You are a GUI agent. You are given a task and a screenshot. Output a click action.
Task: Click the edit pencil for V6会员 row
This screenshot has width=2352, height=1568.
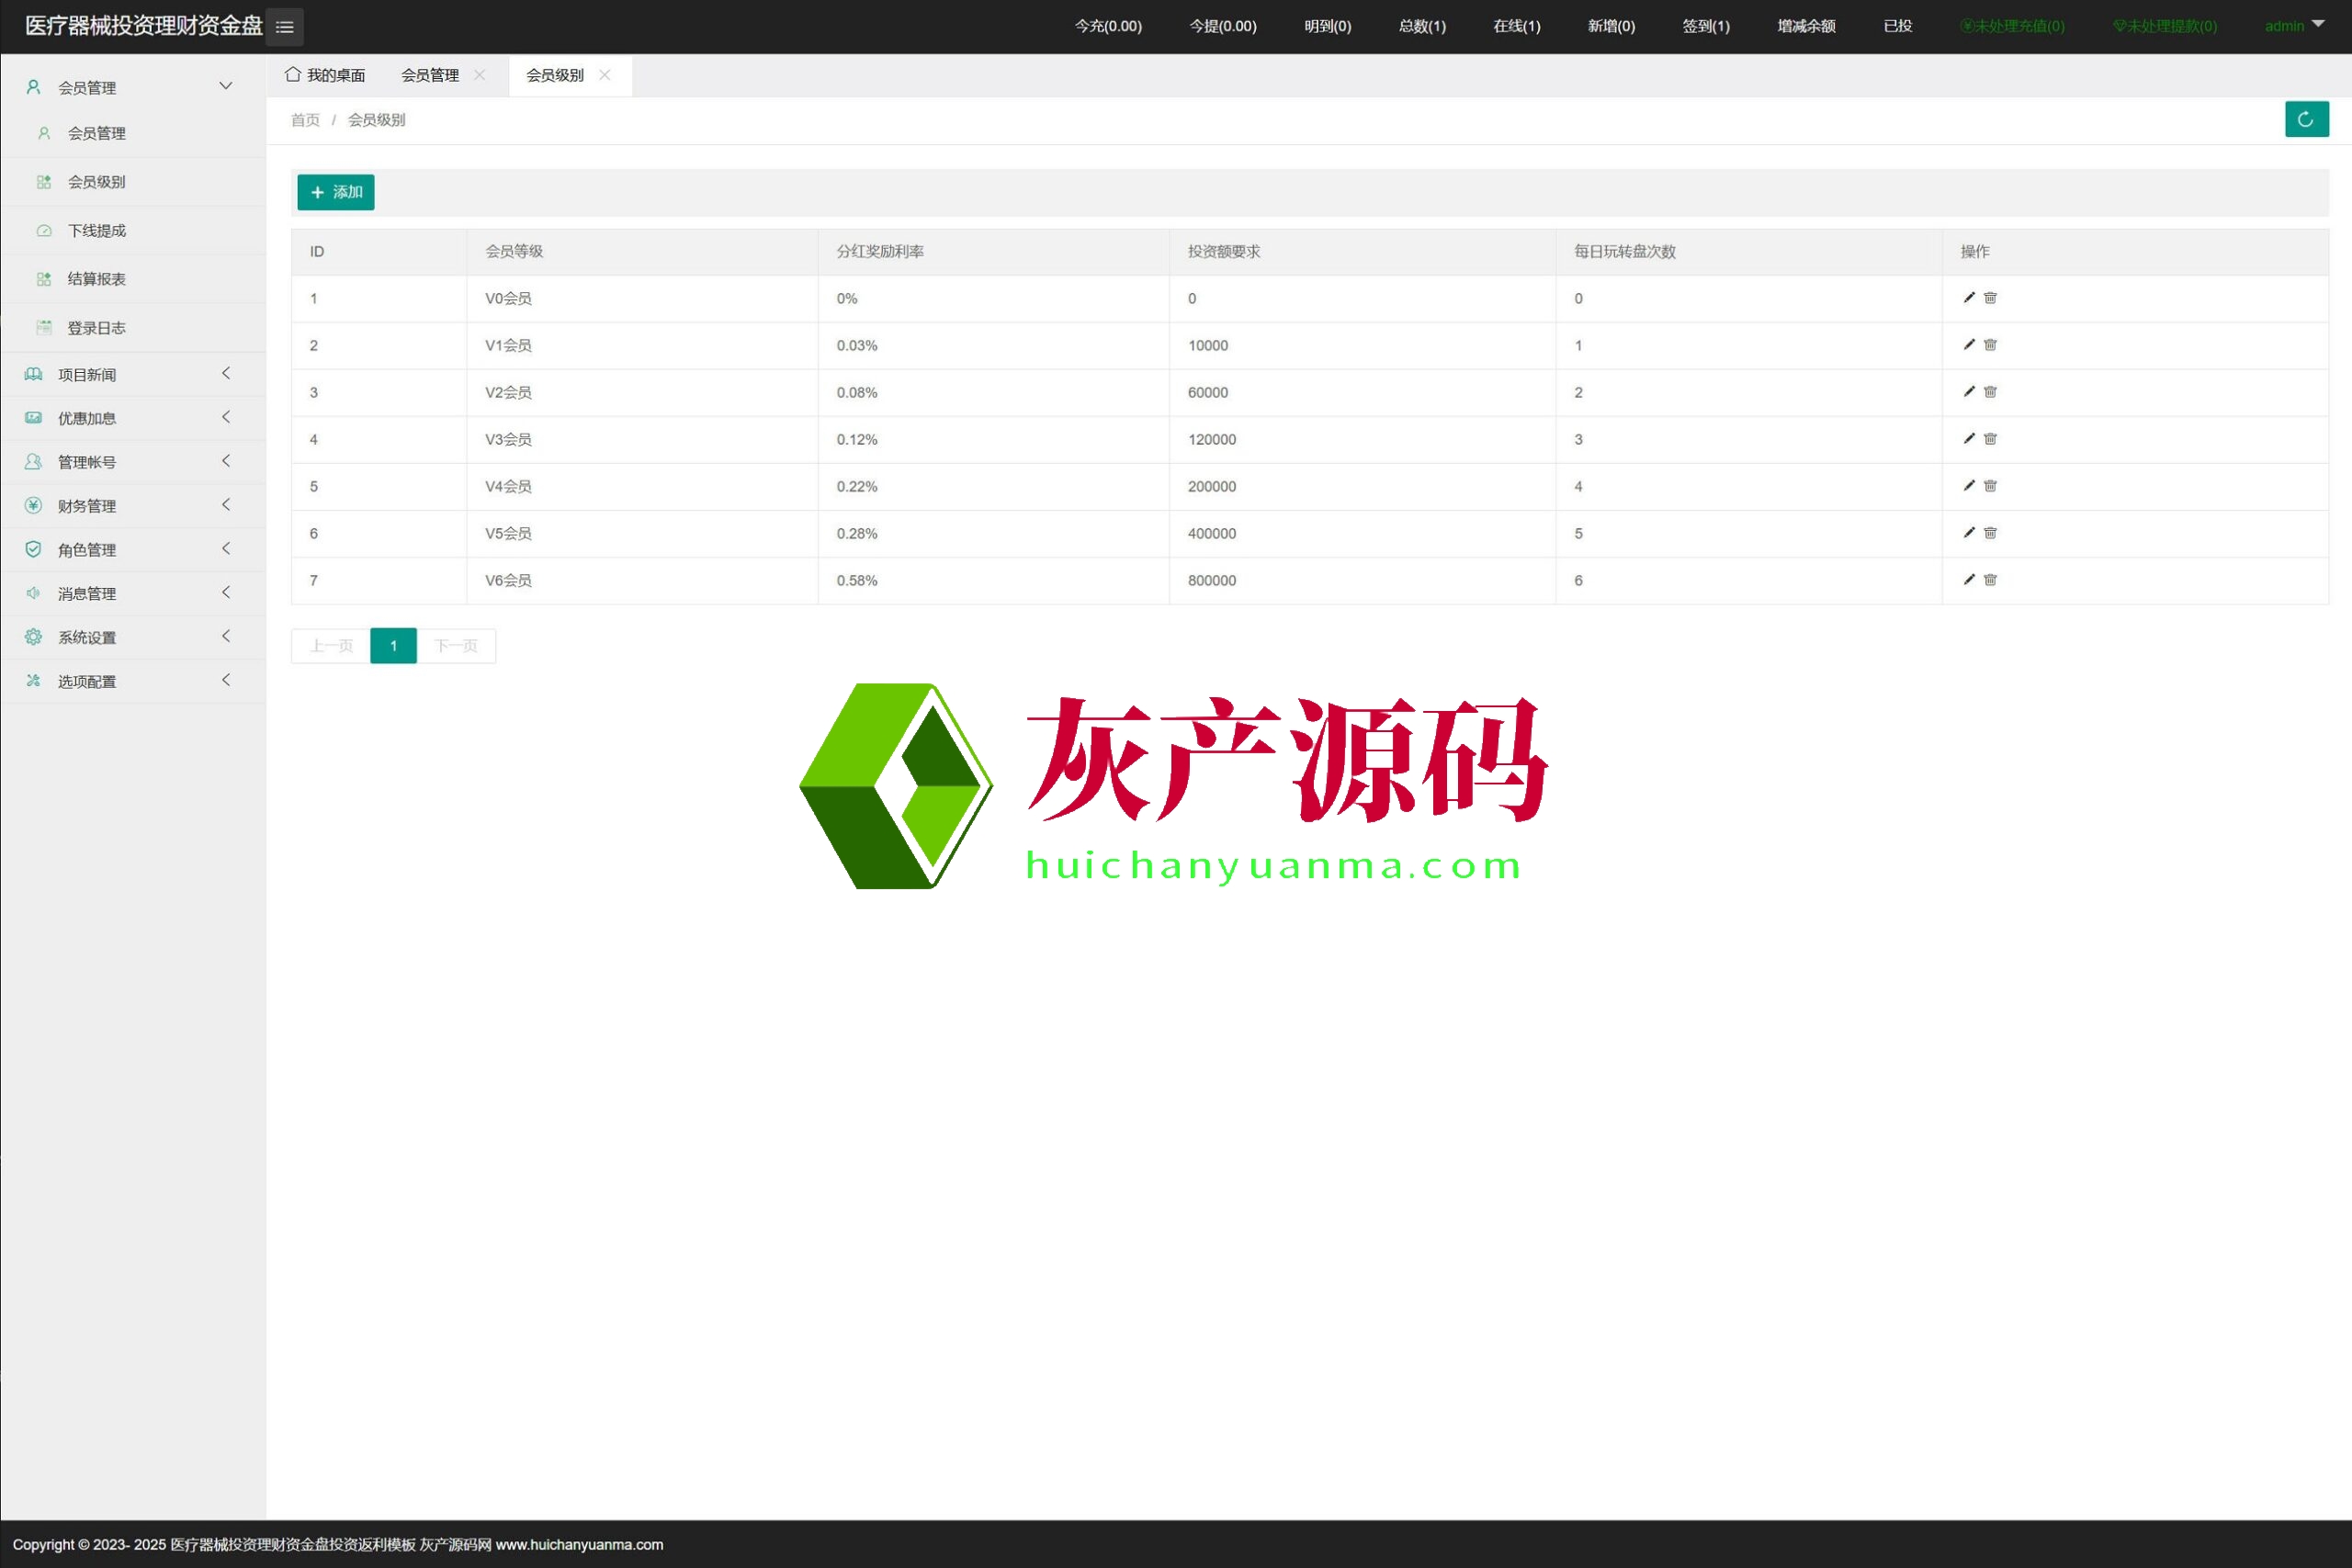coord(1968,580)
